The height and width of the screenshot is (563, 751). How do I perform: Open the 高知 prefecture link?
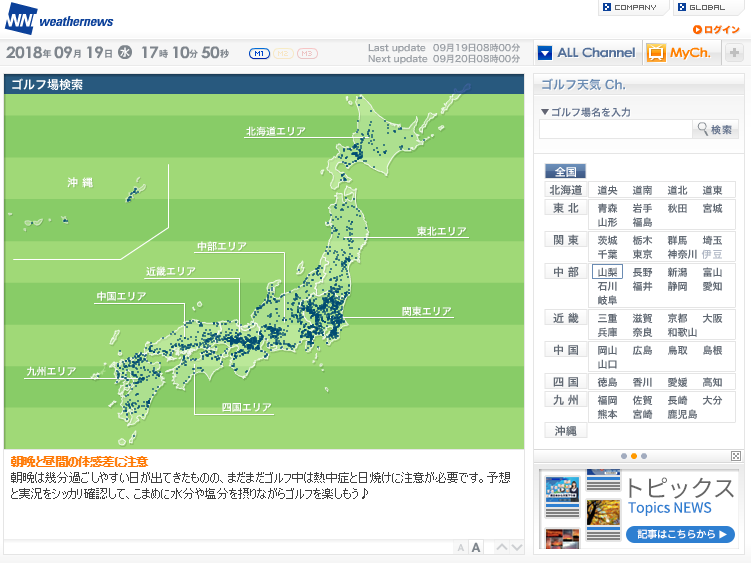[x=712, y=382]
